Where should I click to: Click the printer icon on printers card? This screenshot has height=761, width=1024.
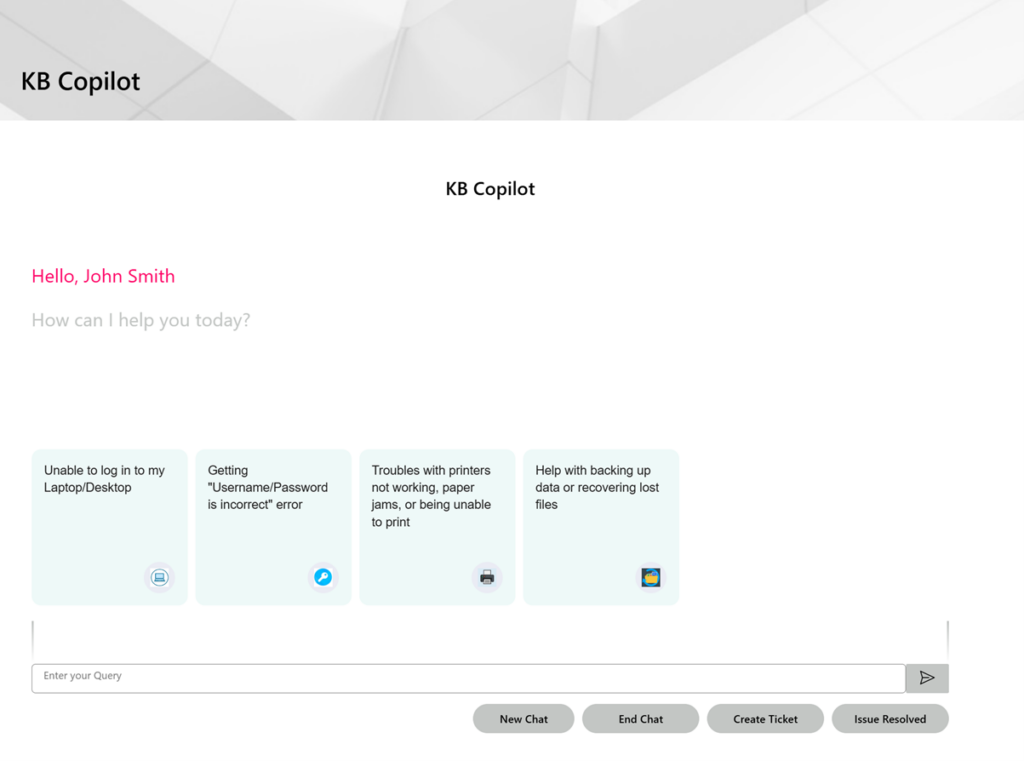[487, 577]
